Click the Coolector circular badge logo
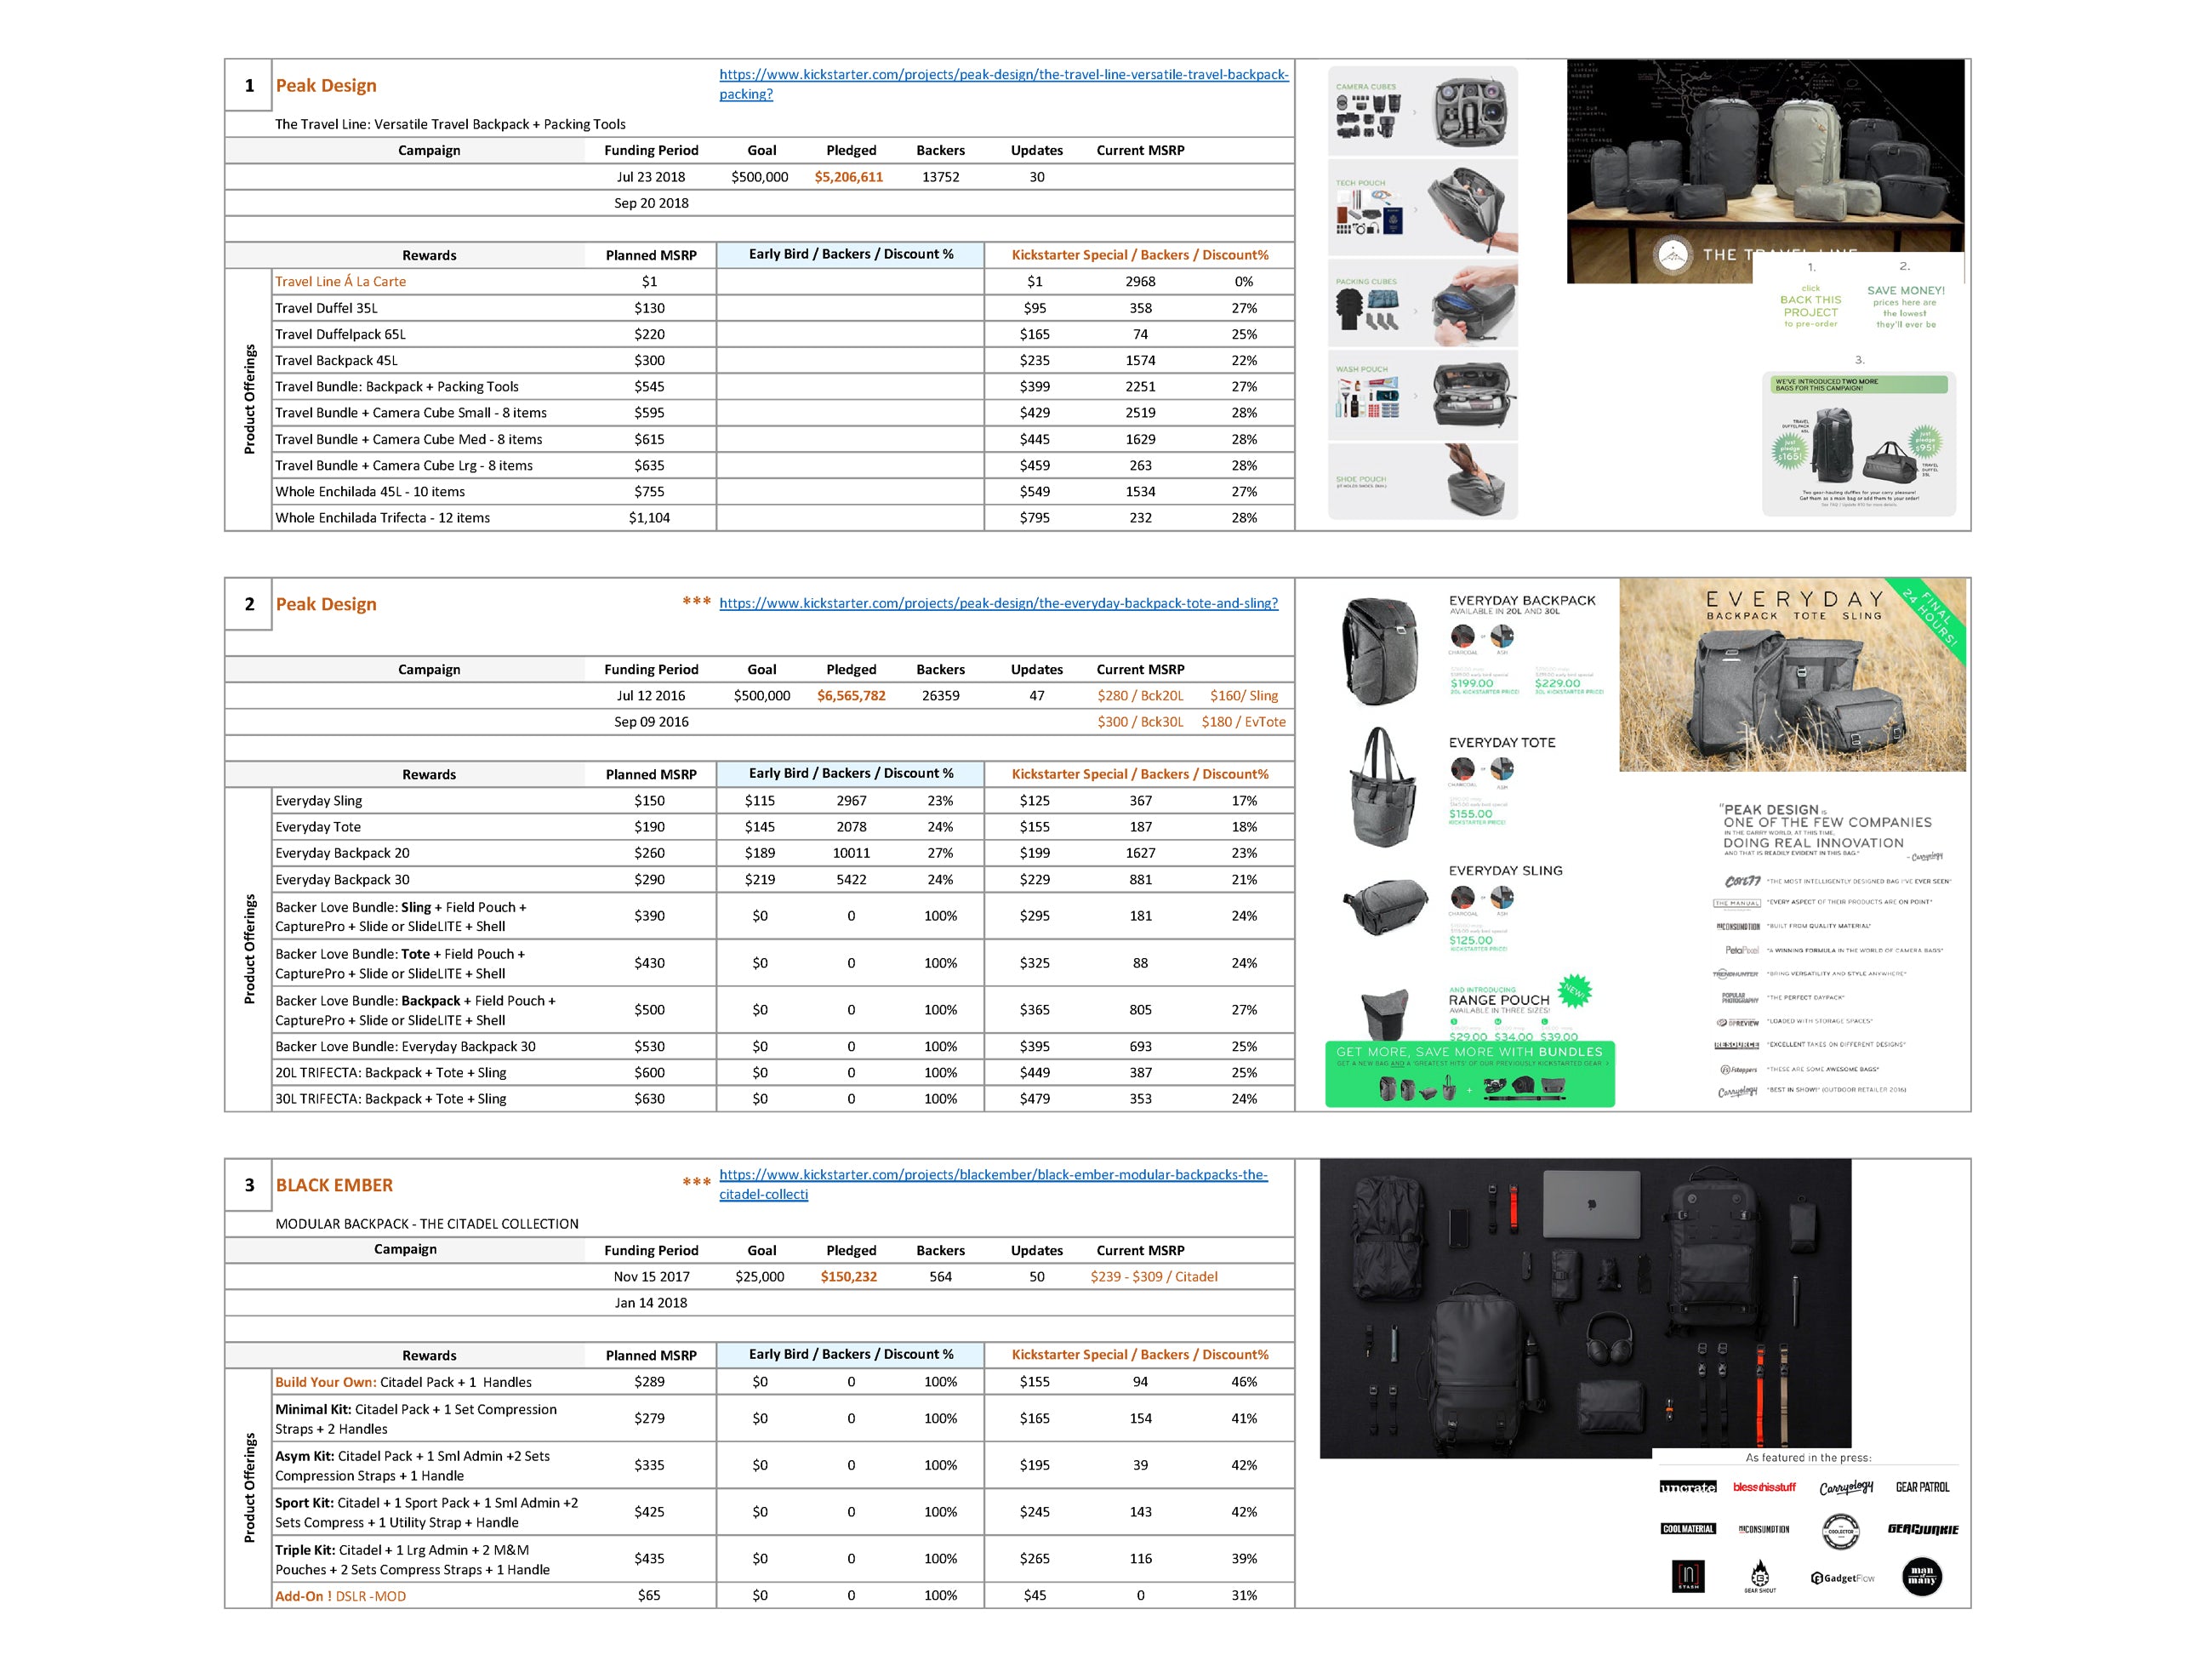This screenshot has width=2212, height=1661. point(1841,1530)
